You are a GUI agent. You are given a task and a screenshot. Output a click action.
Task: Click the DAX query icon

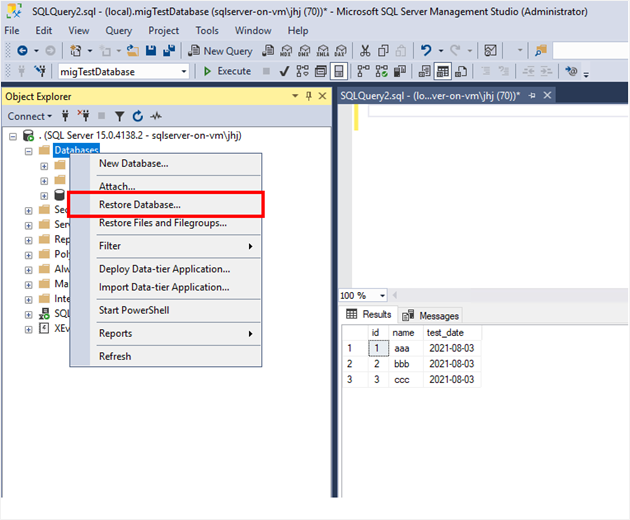pos(340,51)
